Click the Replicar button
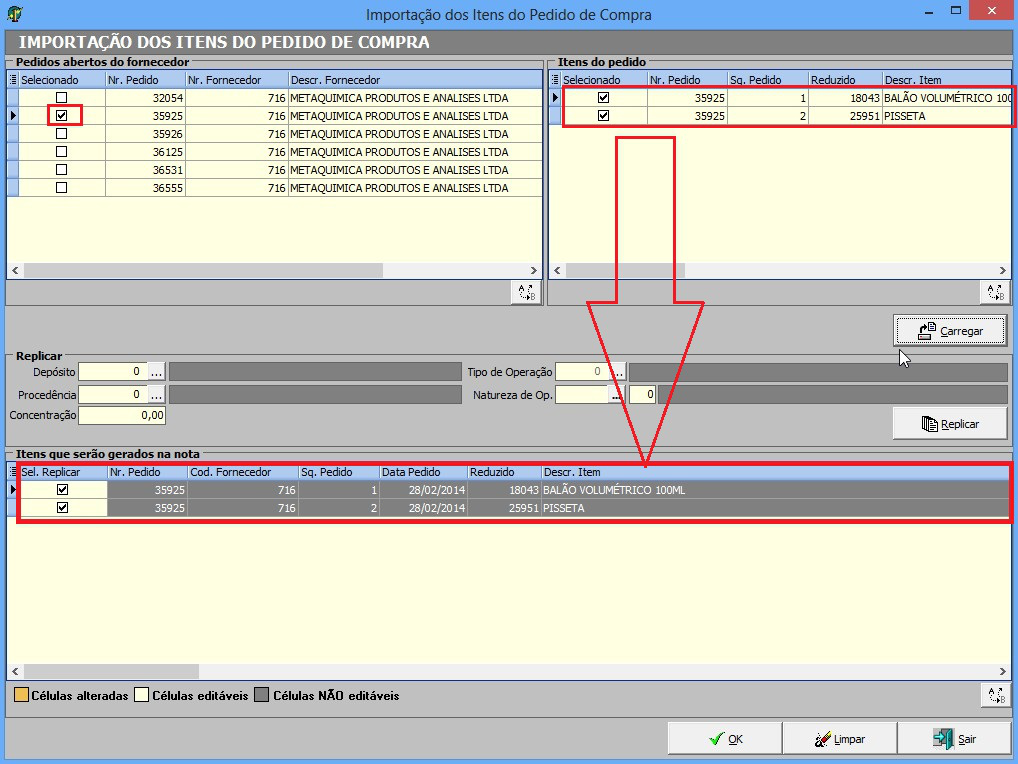The width and height of the screenshot is (1018, 764). (x=949, y=424)
